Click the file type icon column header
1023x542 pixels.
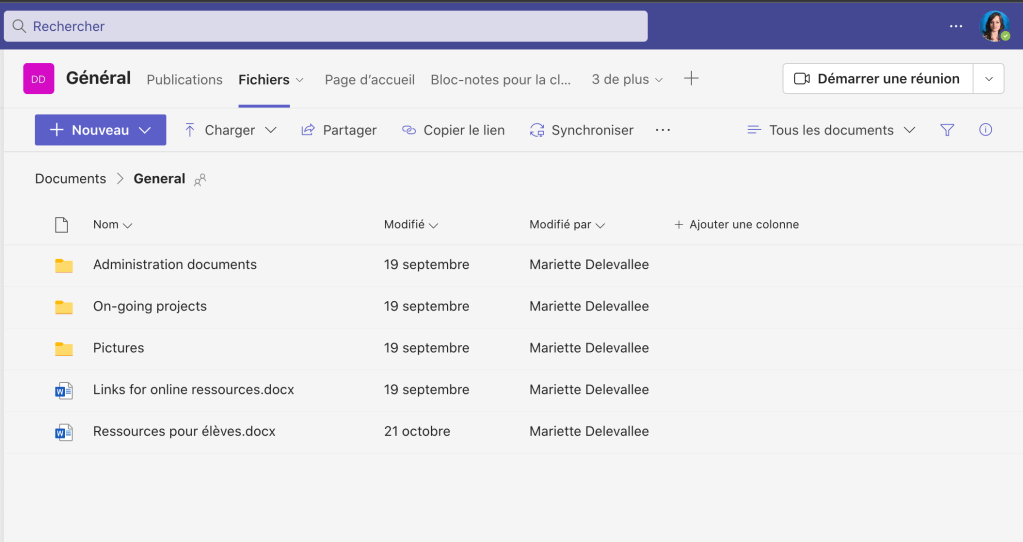pyautogui.click(x=62, y=225)
